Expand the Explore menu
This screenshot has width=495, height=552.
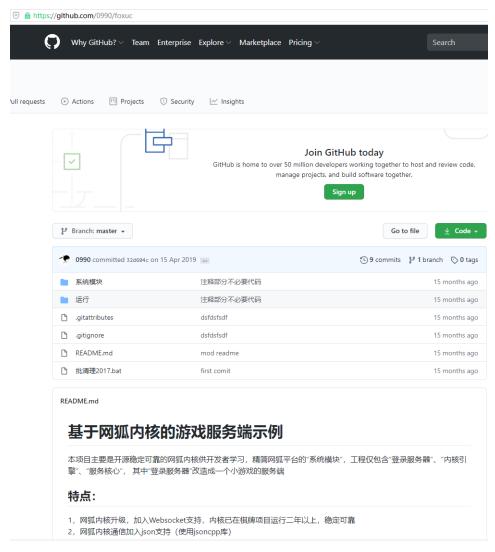click(x=214, y=43)
